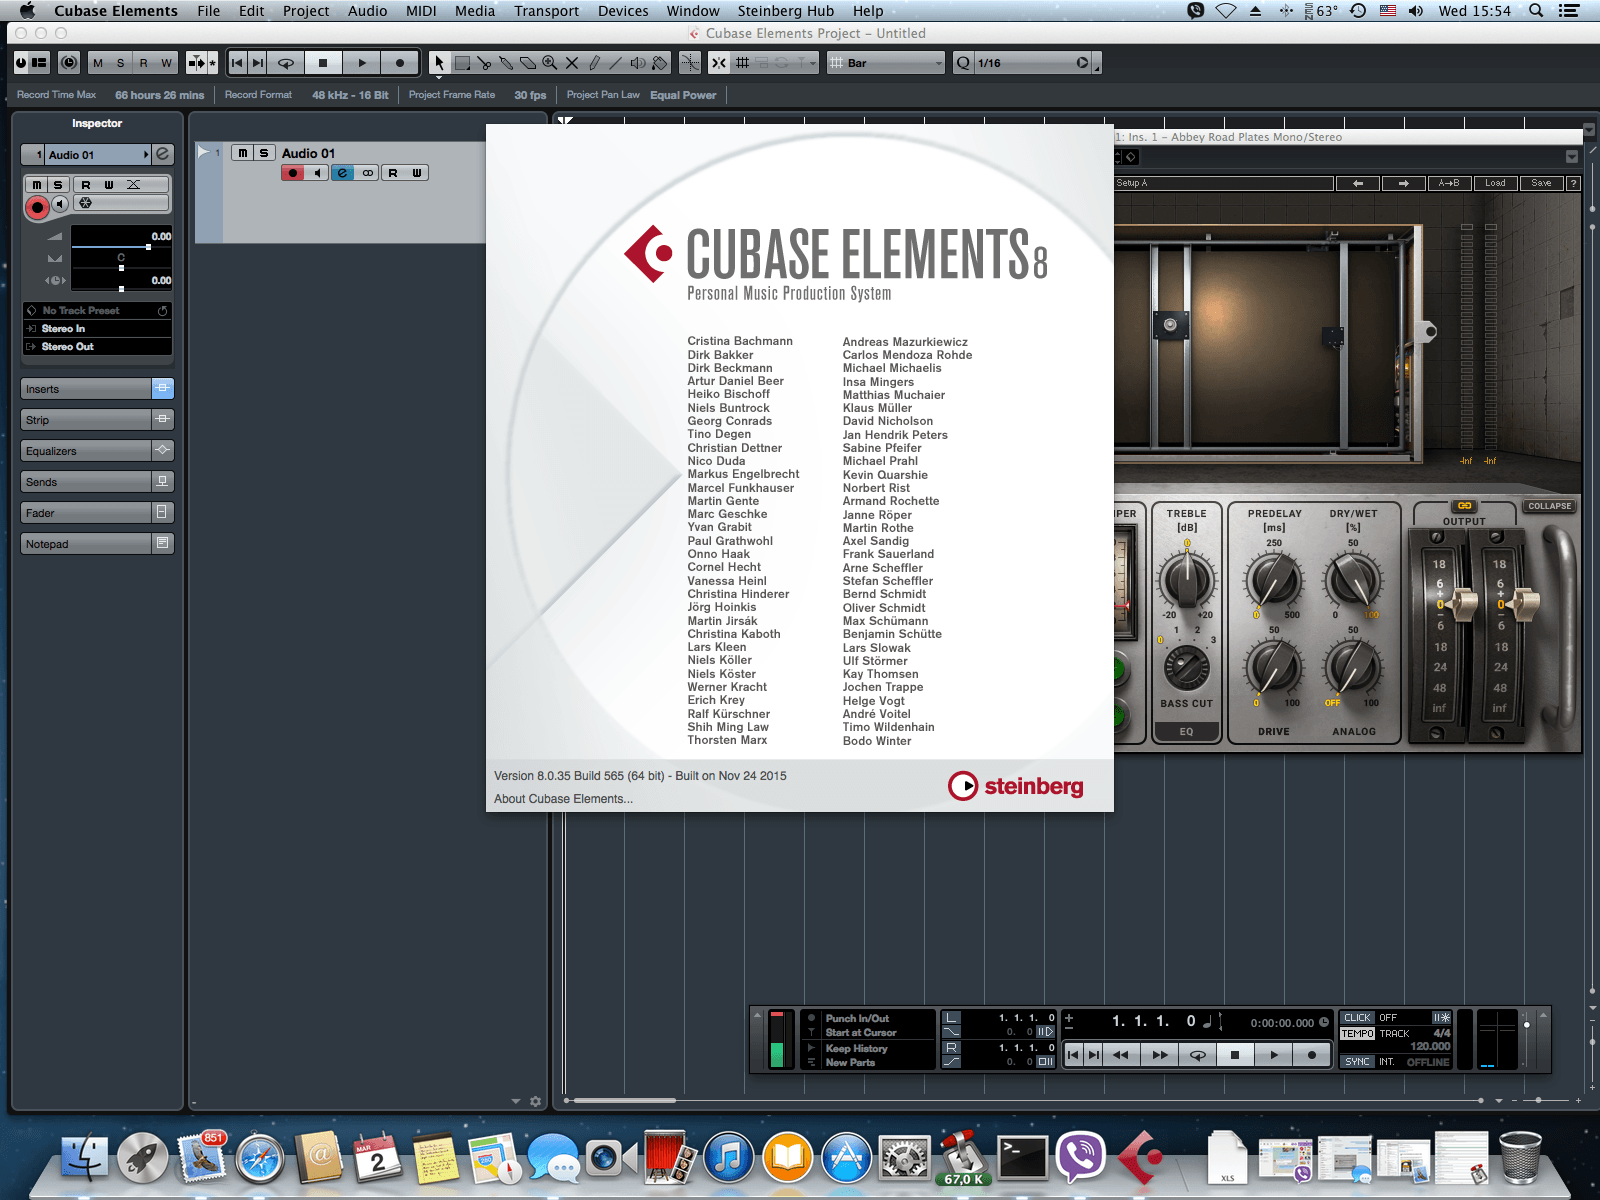Open the Devices menu
This screenshot has height=1200, width=1600.
click(x=623, y=11)
